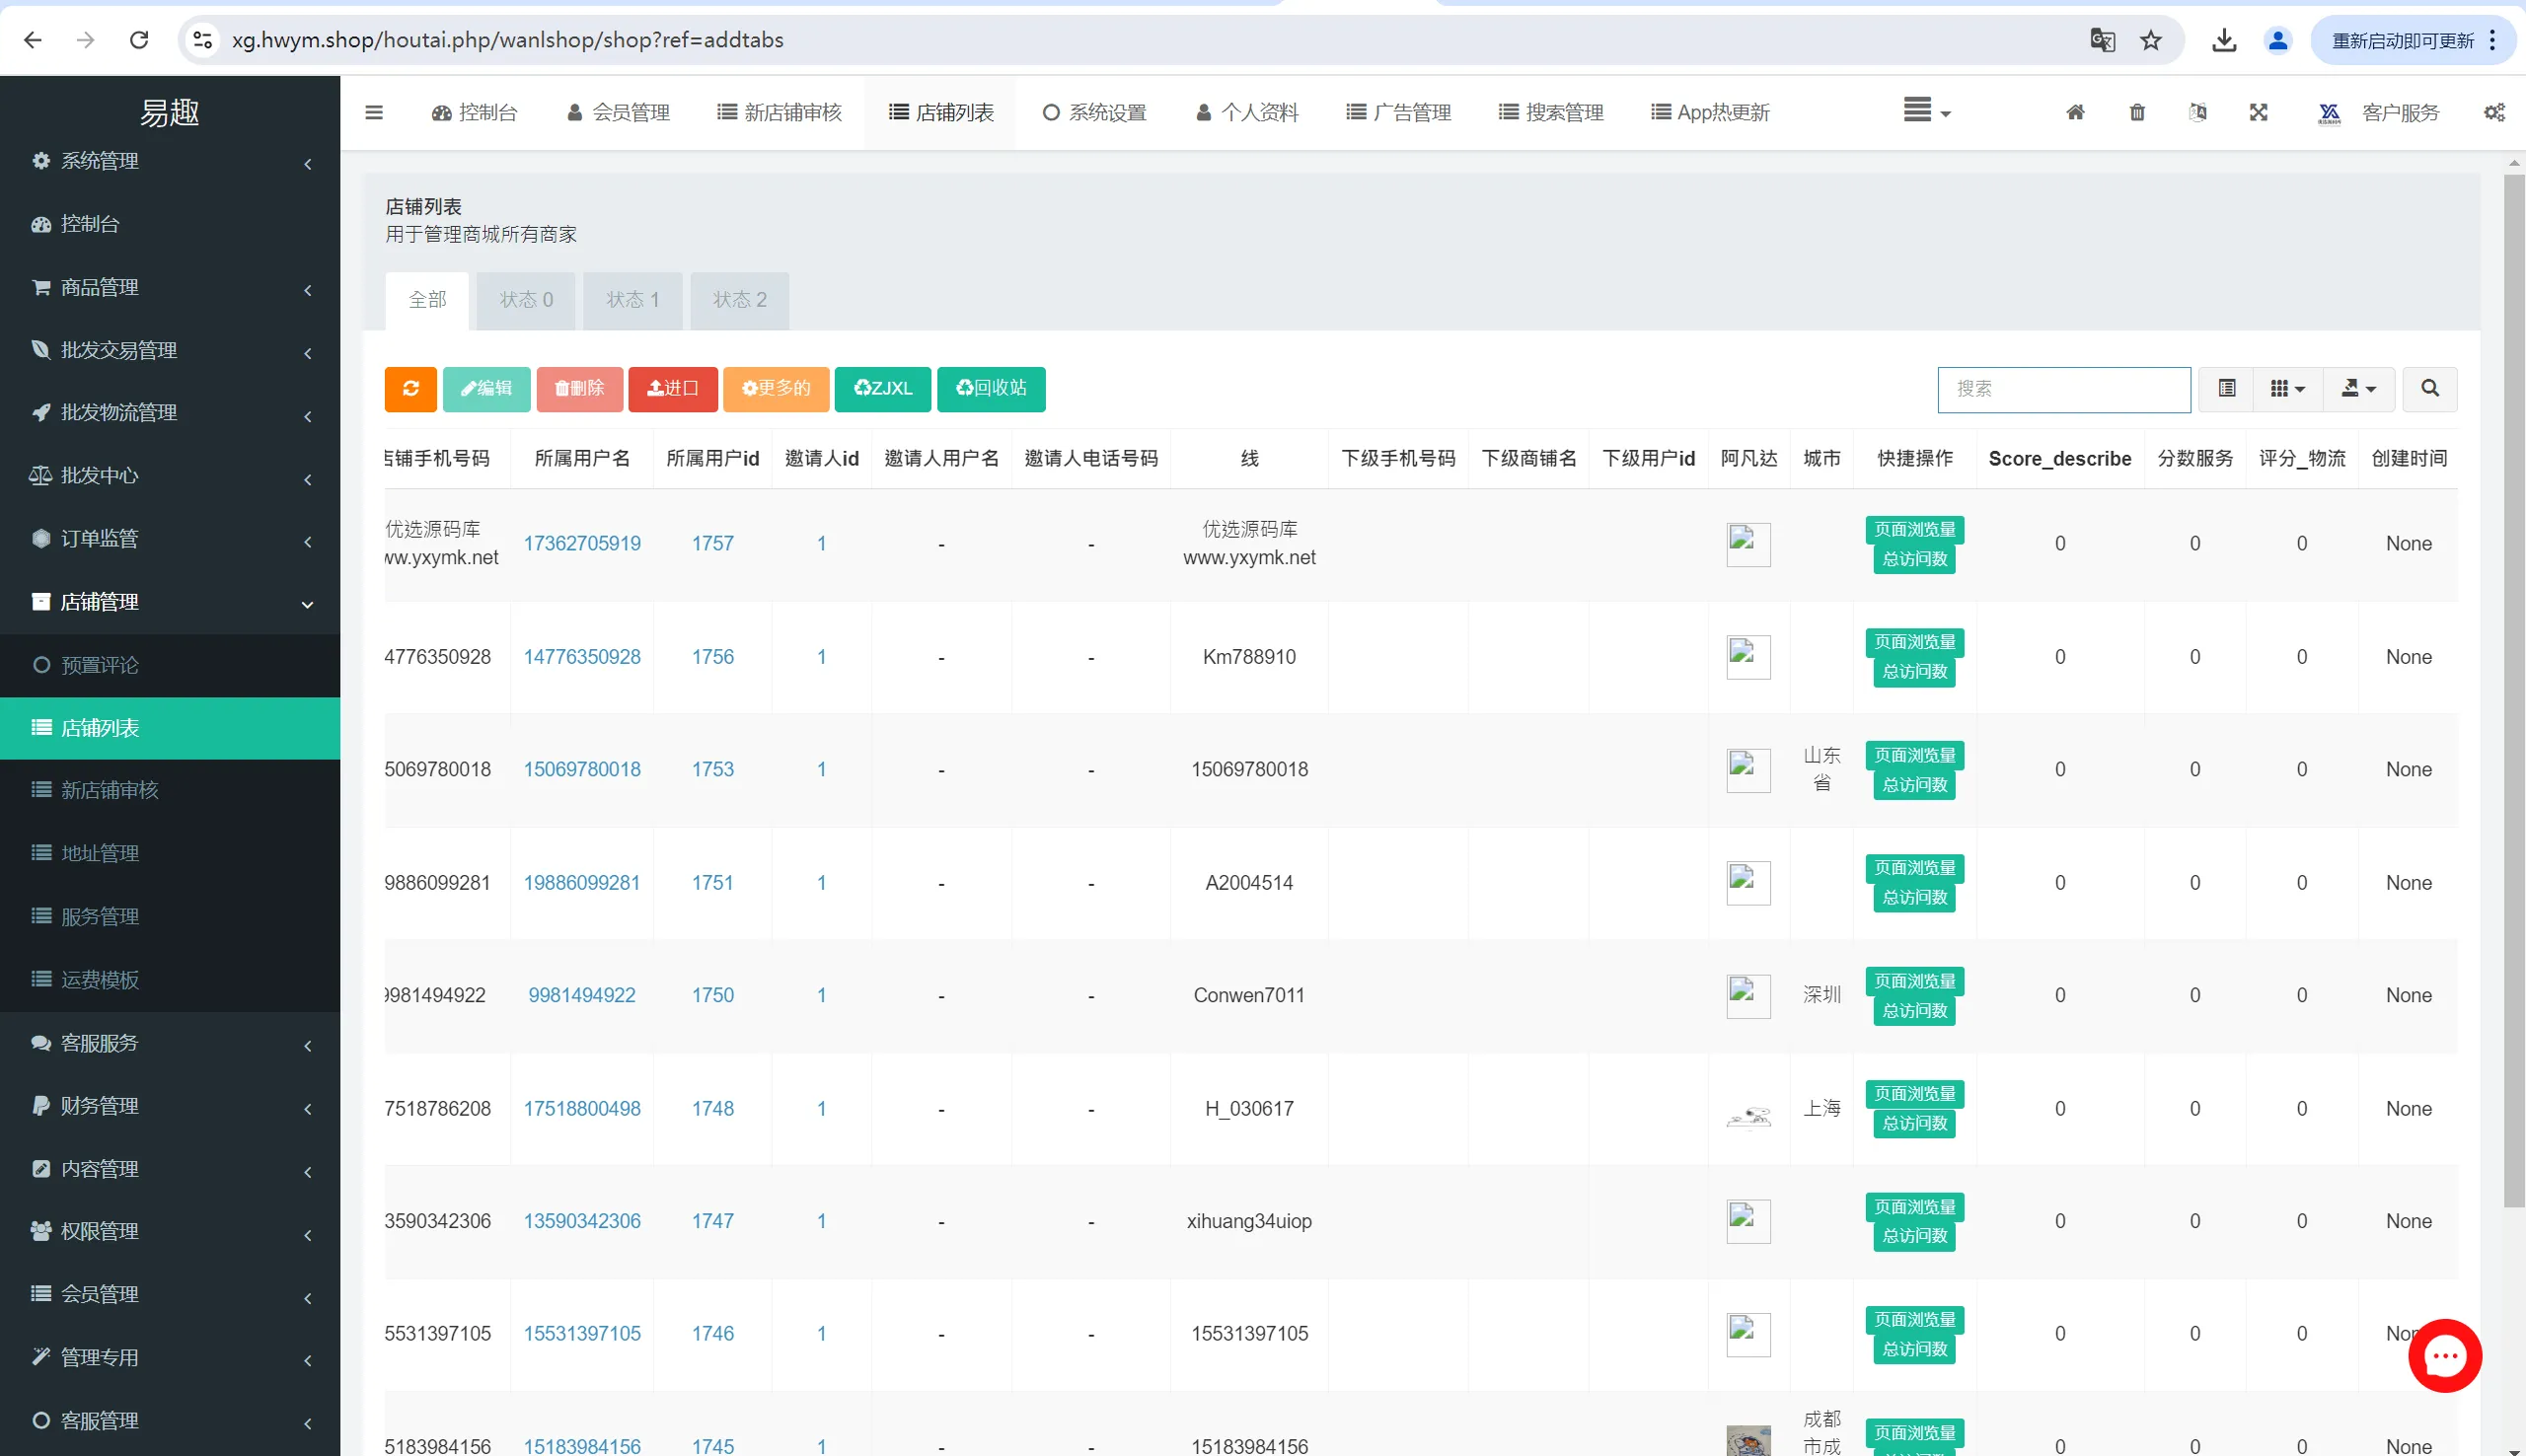Switch to the 状态 1 tab
This screenshot has width=2526, height=1456.
coord(633,300)
